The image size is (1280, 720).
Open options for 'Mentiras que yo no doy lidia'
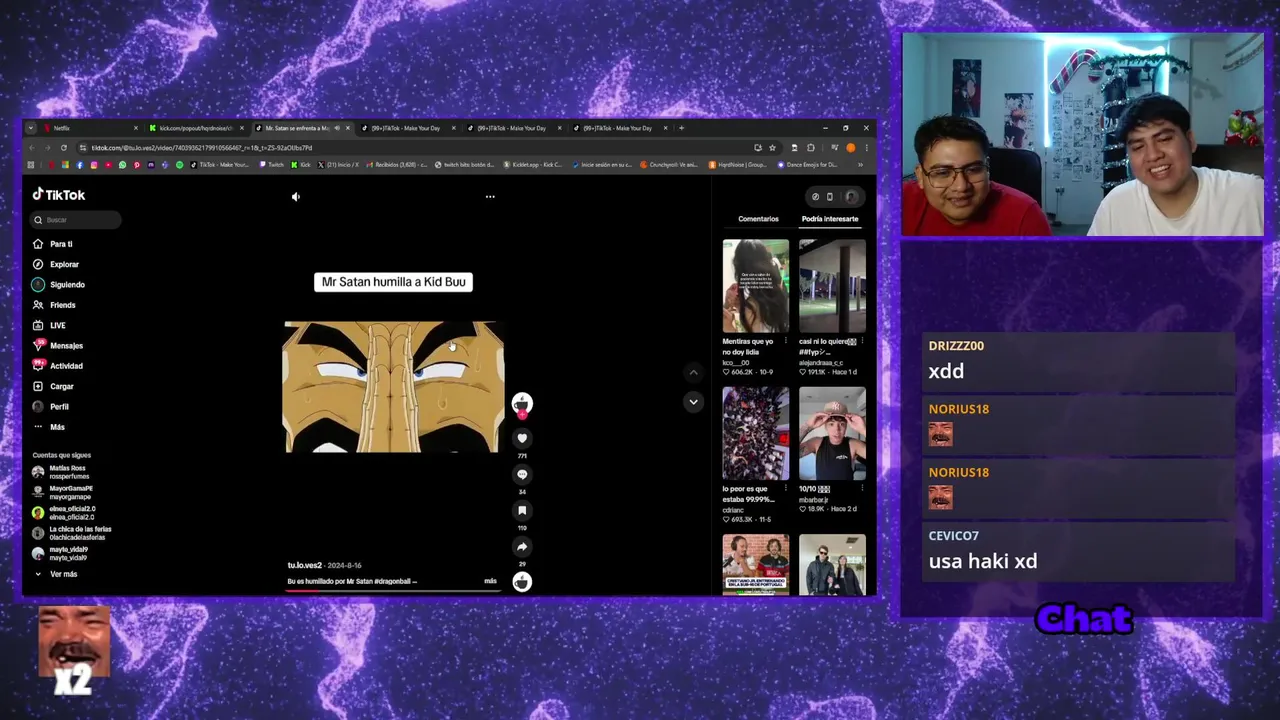tap(786, 341)
